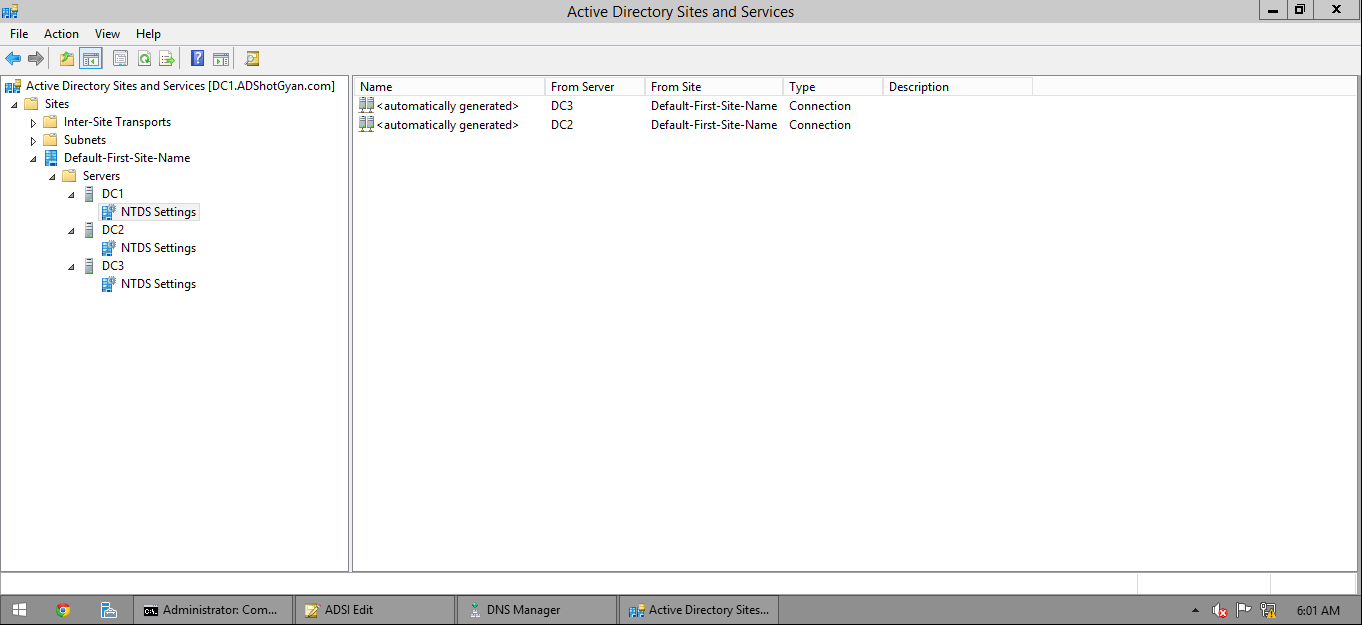Viewport: 1362px width, 625px height.
Task: Select Active Directory Sites and Services root node
Action: click(180, 86)
